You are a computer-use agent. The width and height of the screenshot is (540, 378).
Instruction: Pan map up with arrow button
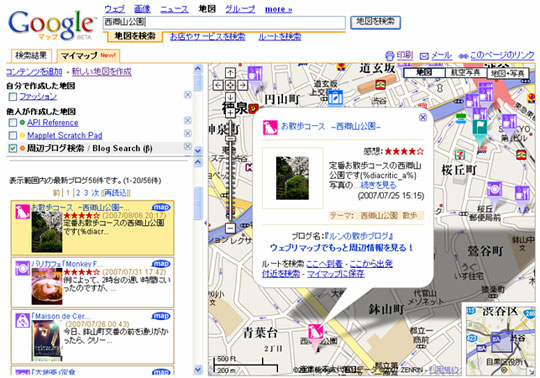tap(230, 73)
